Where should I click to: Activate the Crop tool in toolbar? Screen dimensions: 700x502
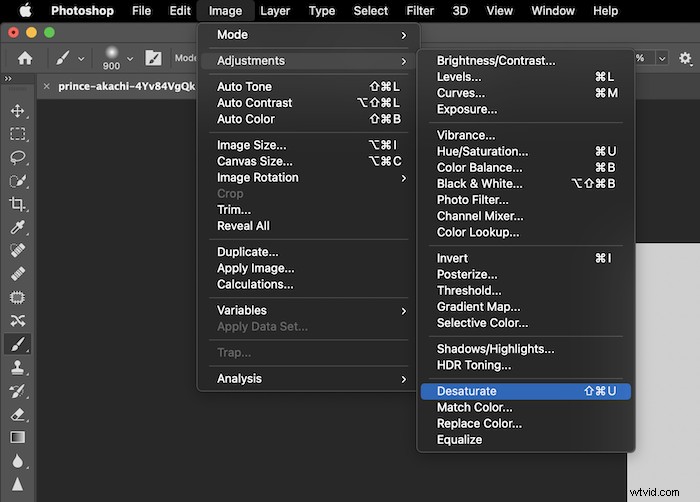(17, 204)
